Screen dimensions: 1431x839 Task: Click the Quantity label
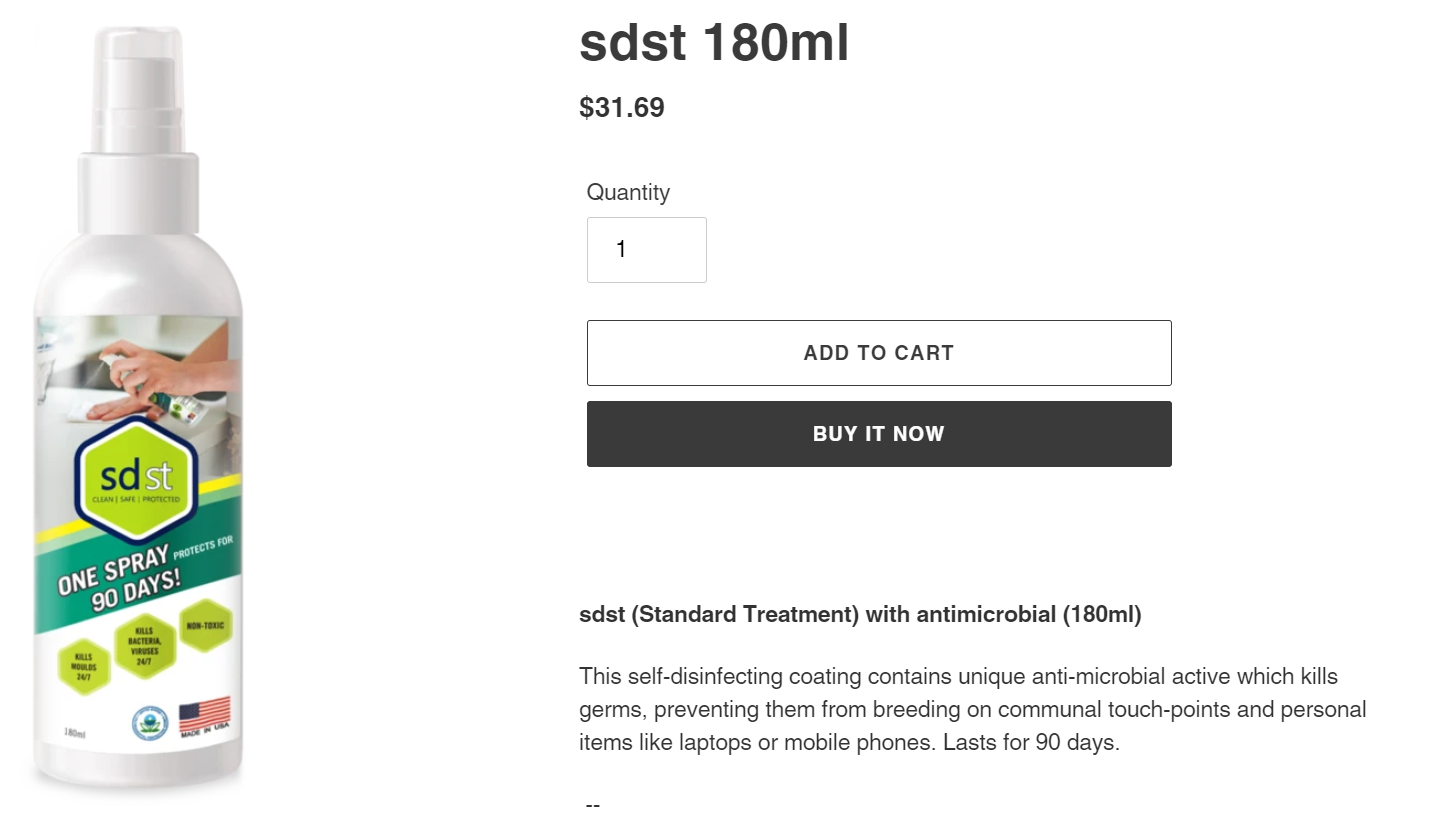coord(628,192)
